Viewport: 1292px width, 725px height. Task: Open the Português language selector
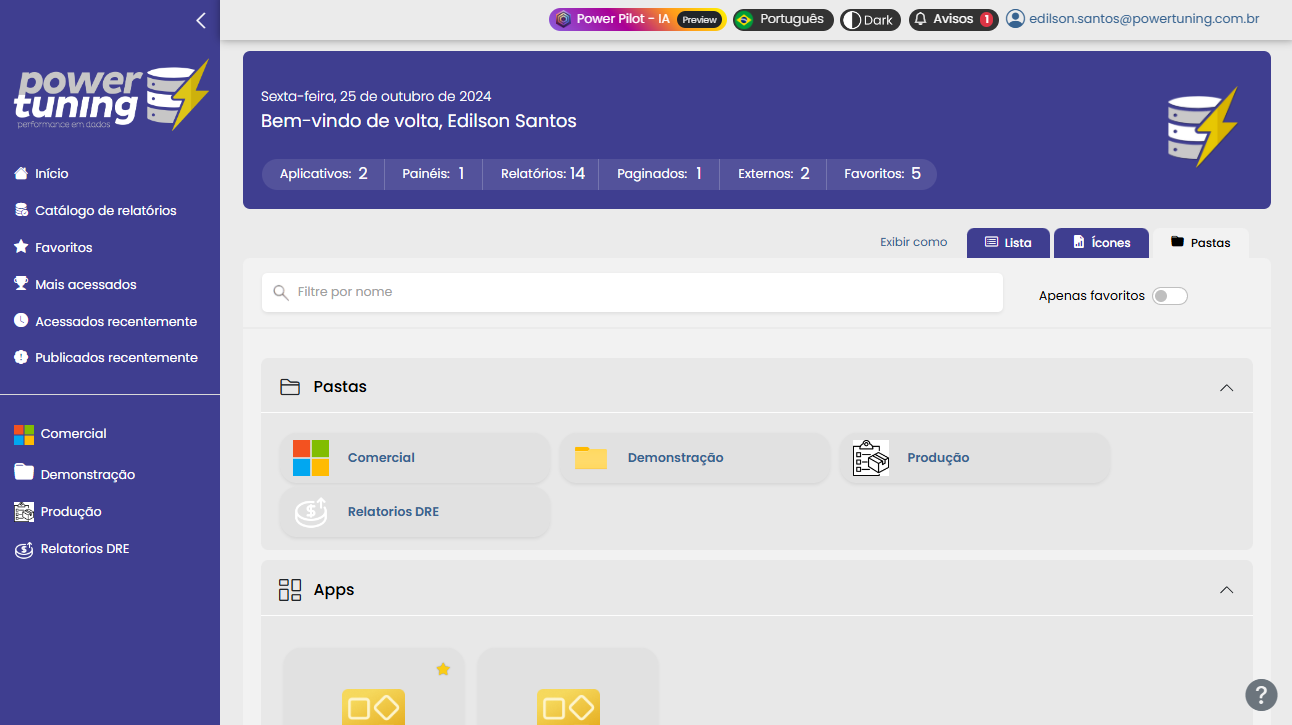point(782,20)
